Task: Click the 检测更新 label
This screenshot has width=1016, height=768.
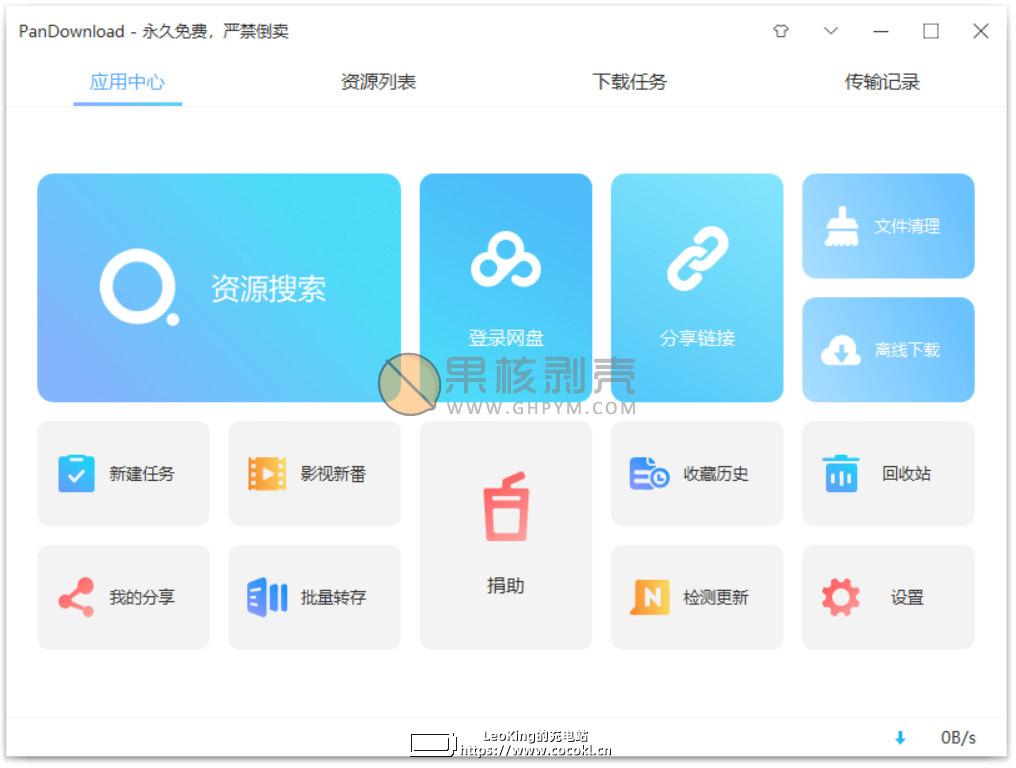Action: pos(716,597)
